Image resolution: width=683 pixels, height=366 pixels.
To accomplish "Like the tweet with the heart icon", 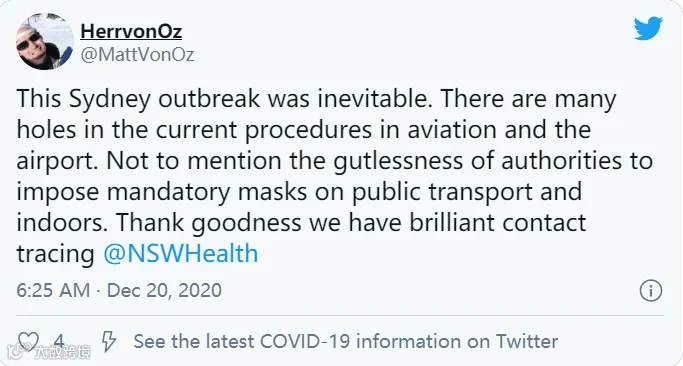I will [28, 342].
